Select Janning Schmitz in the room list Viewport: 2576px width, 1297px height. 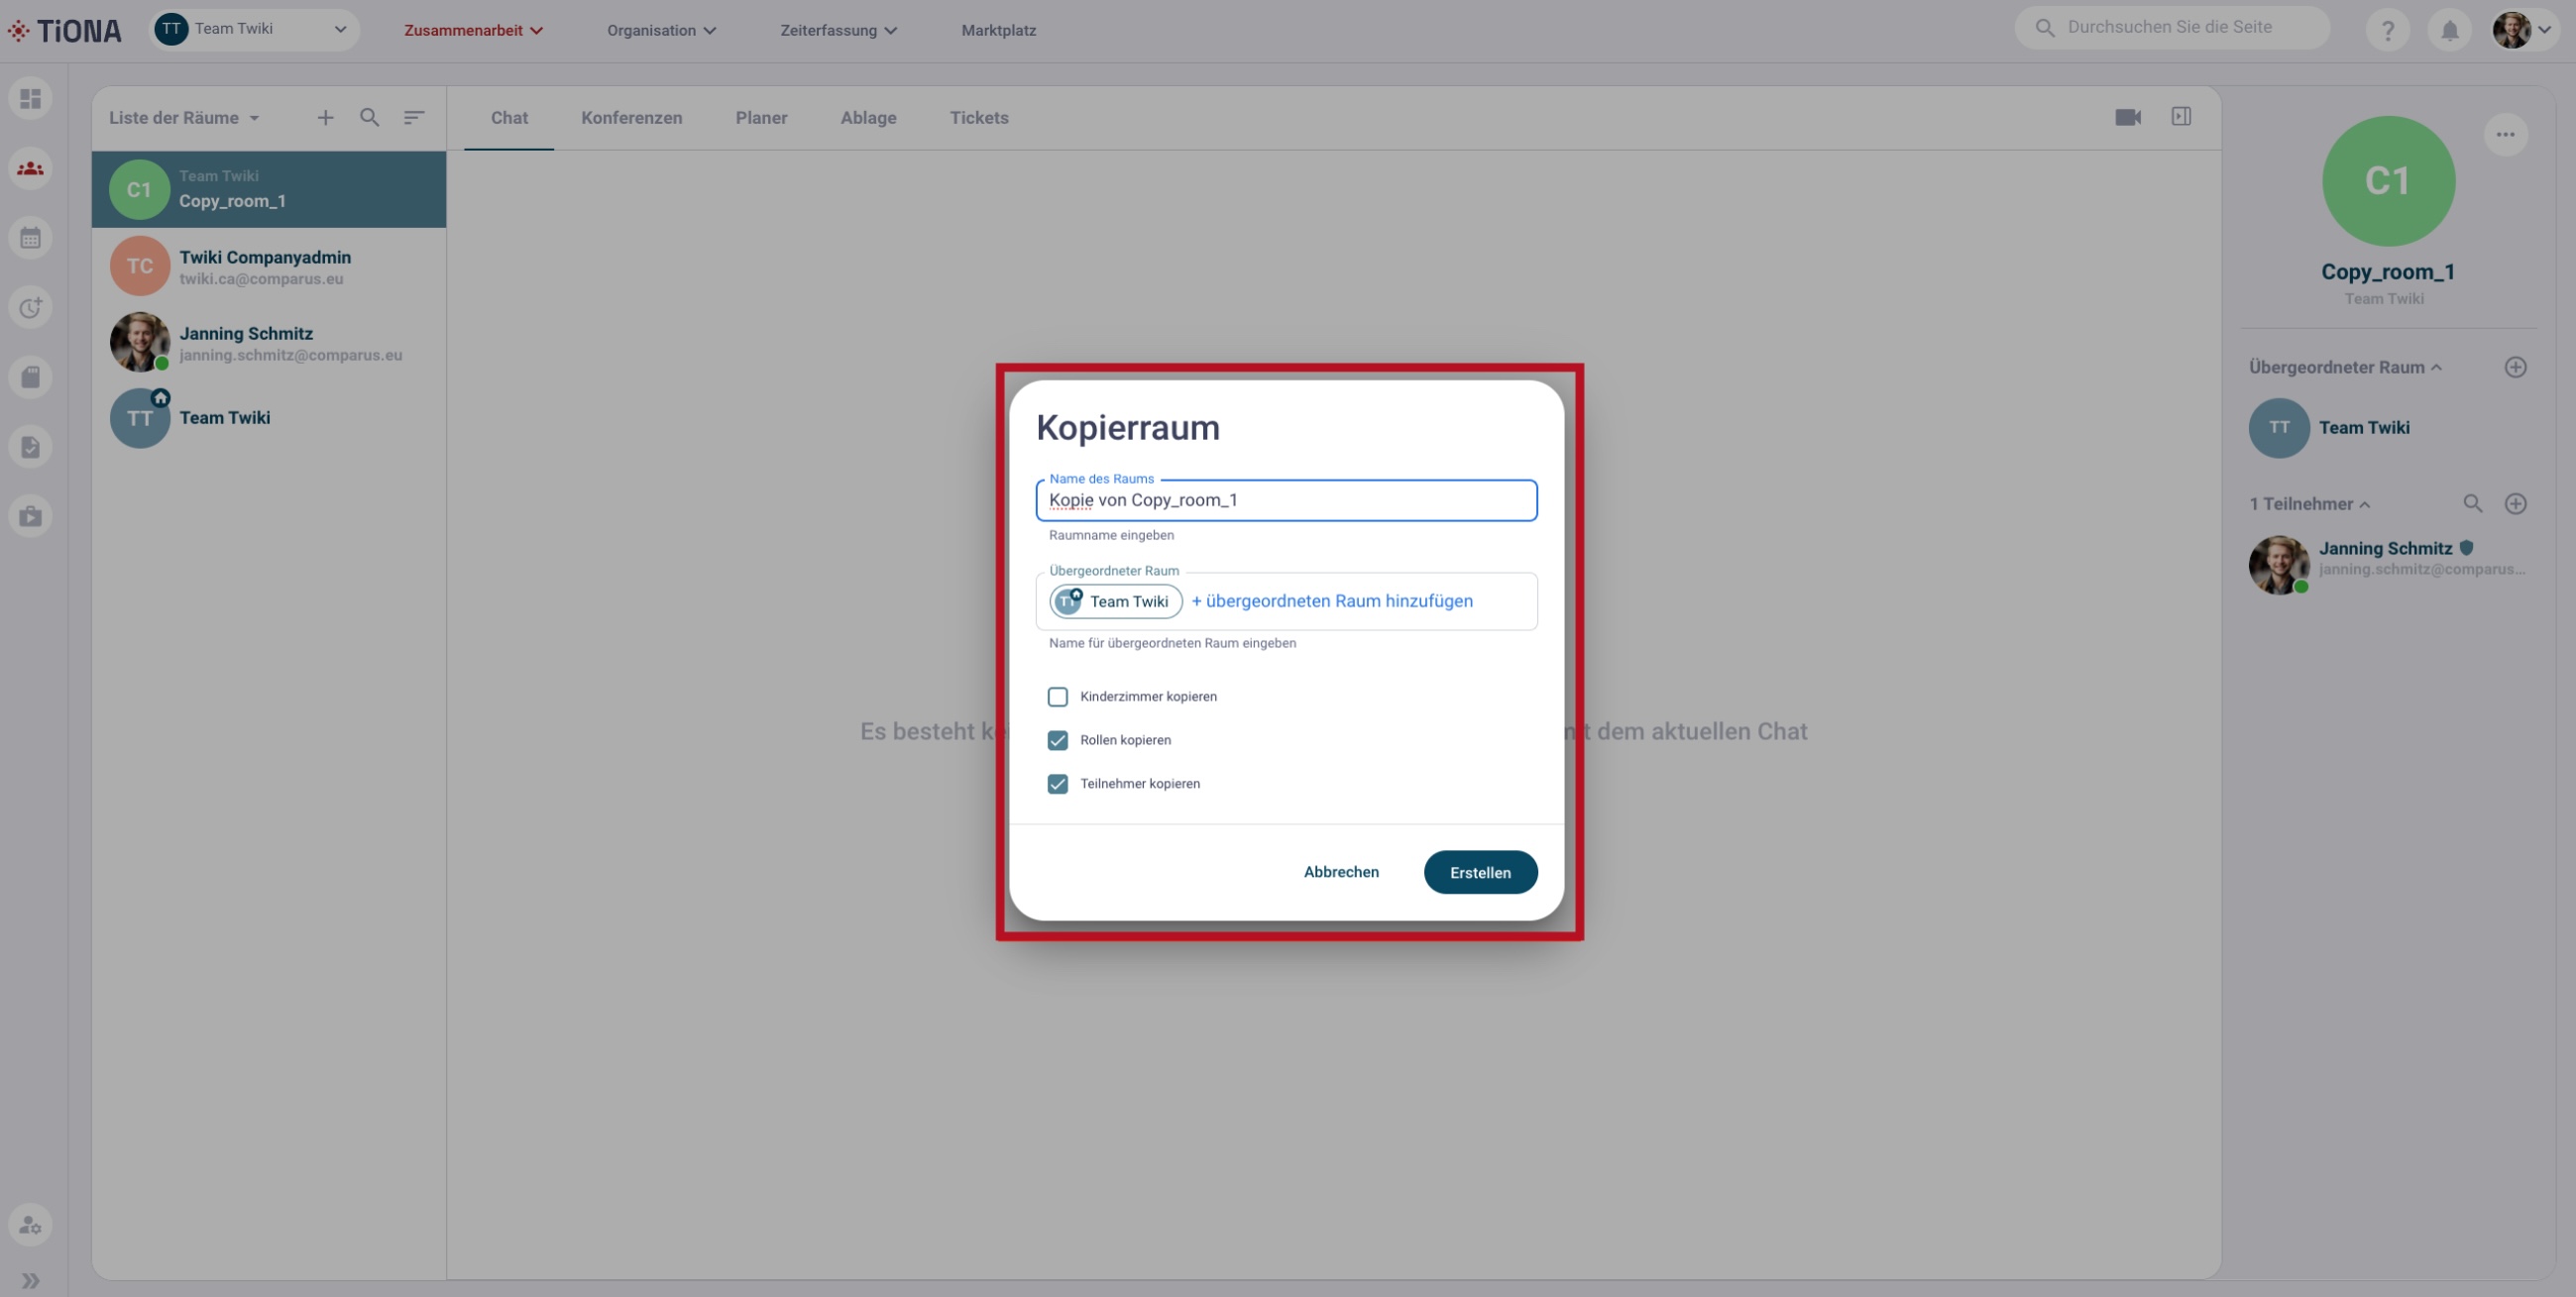[269, 342]
